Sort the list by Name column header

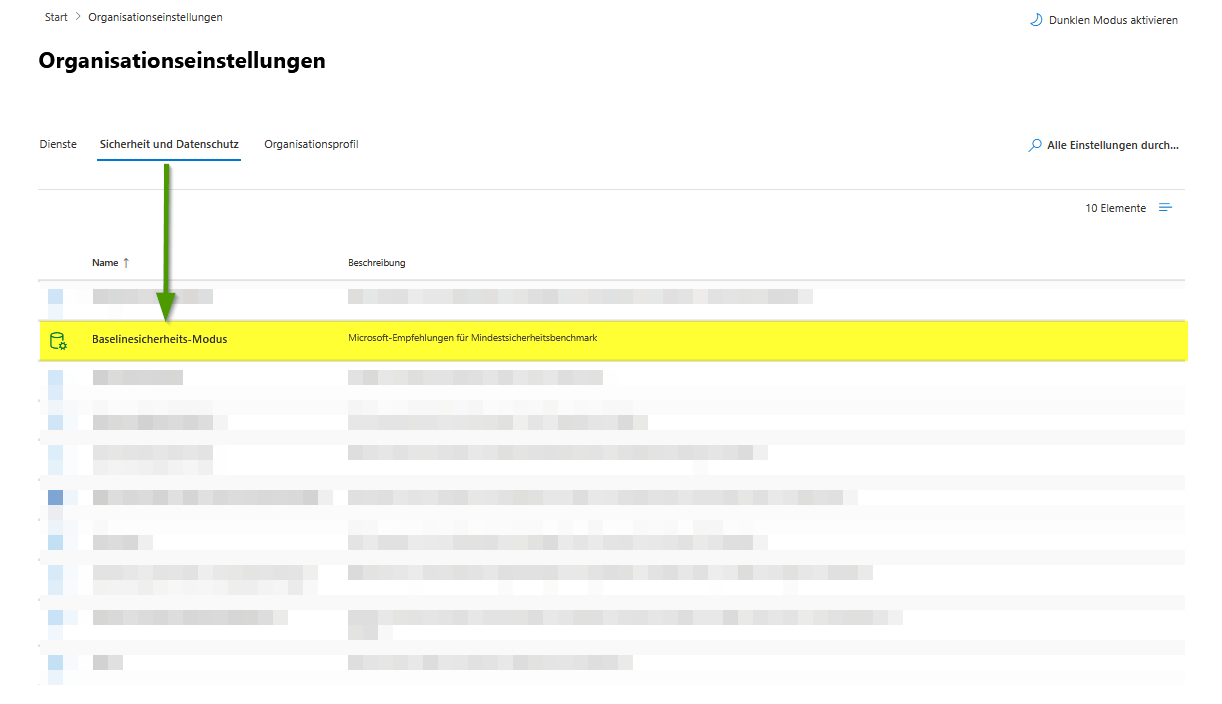tap(105, 263)
